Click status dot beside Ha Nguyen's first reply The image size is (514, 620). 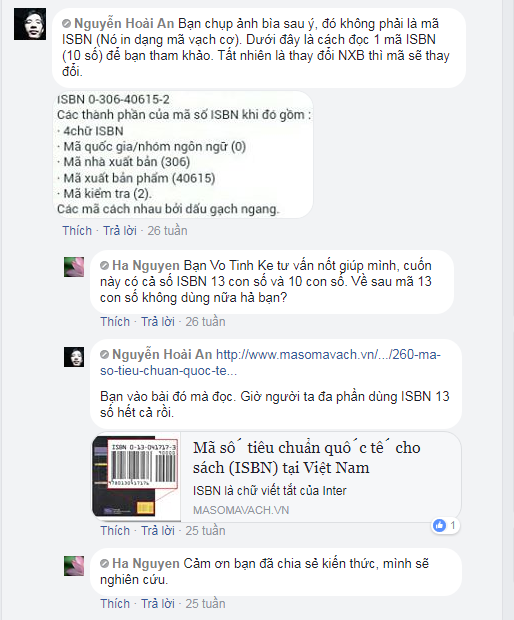click(x=104, y=265)
